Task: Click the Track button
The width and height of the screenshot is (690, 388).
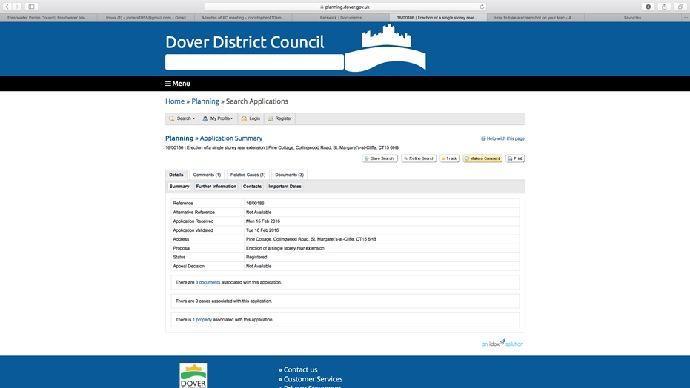Action: click(449, 158)
